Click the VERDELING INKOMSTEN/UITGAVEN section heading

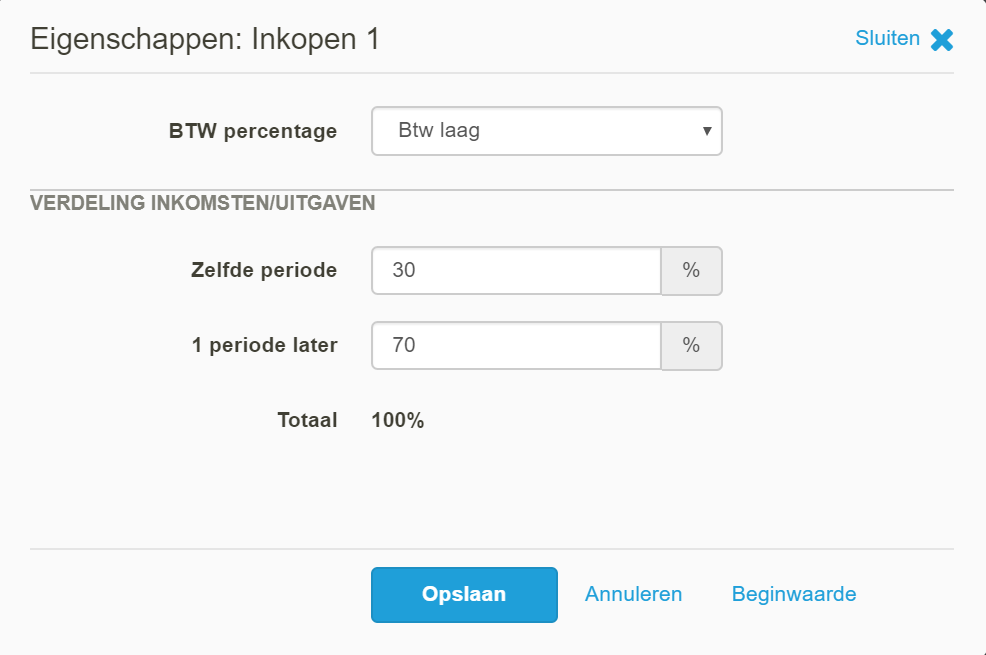point(202,203)
